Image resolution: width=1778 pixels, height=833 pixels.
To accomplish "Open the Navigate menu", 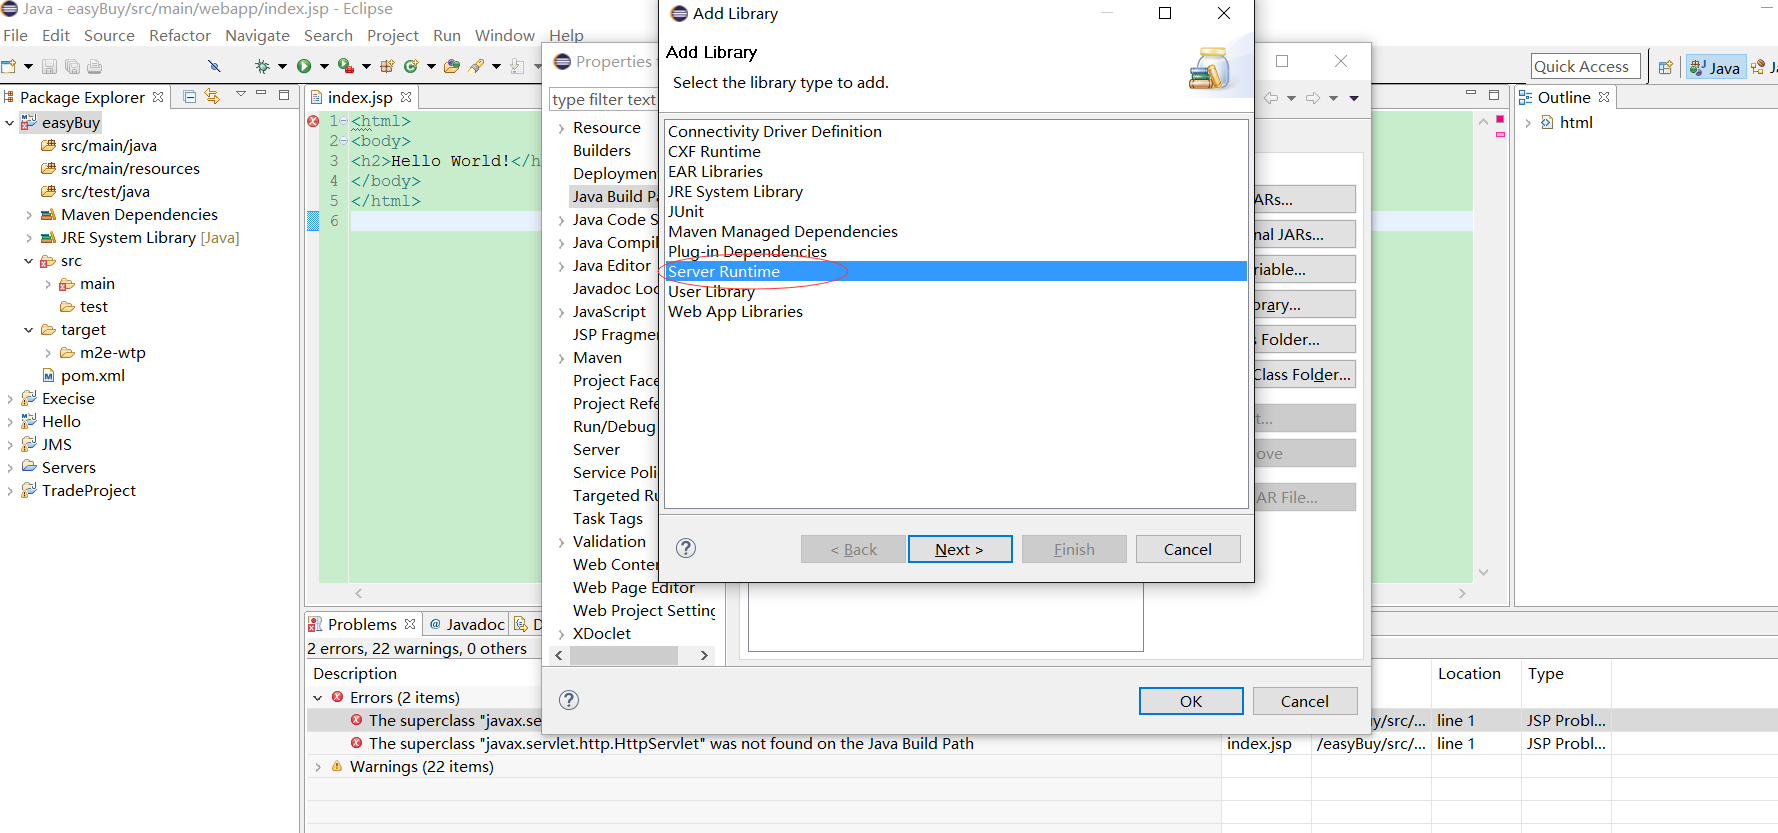I will click(257, 35).
